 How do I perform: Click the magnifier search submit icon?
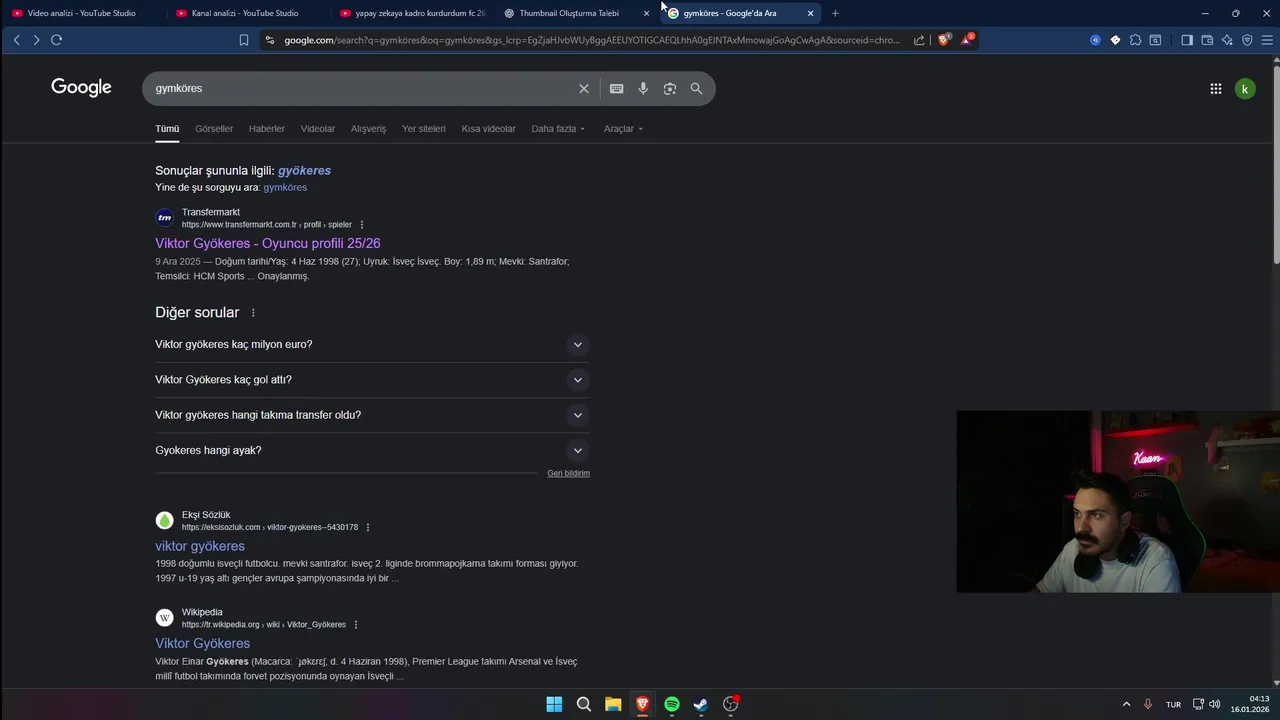[696, 89]
